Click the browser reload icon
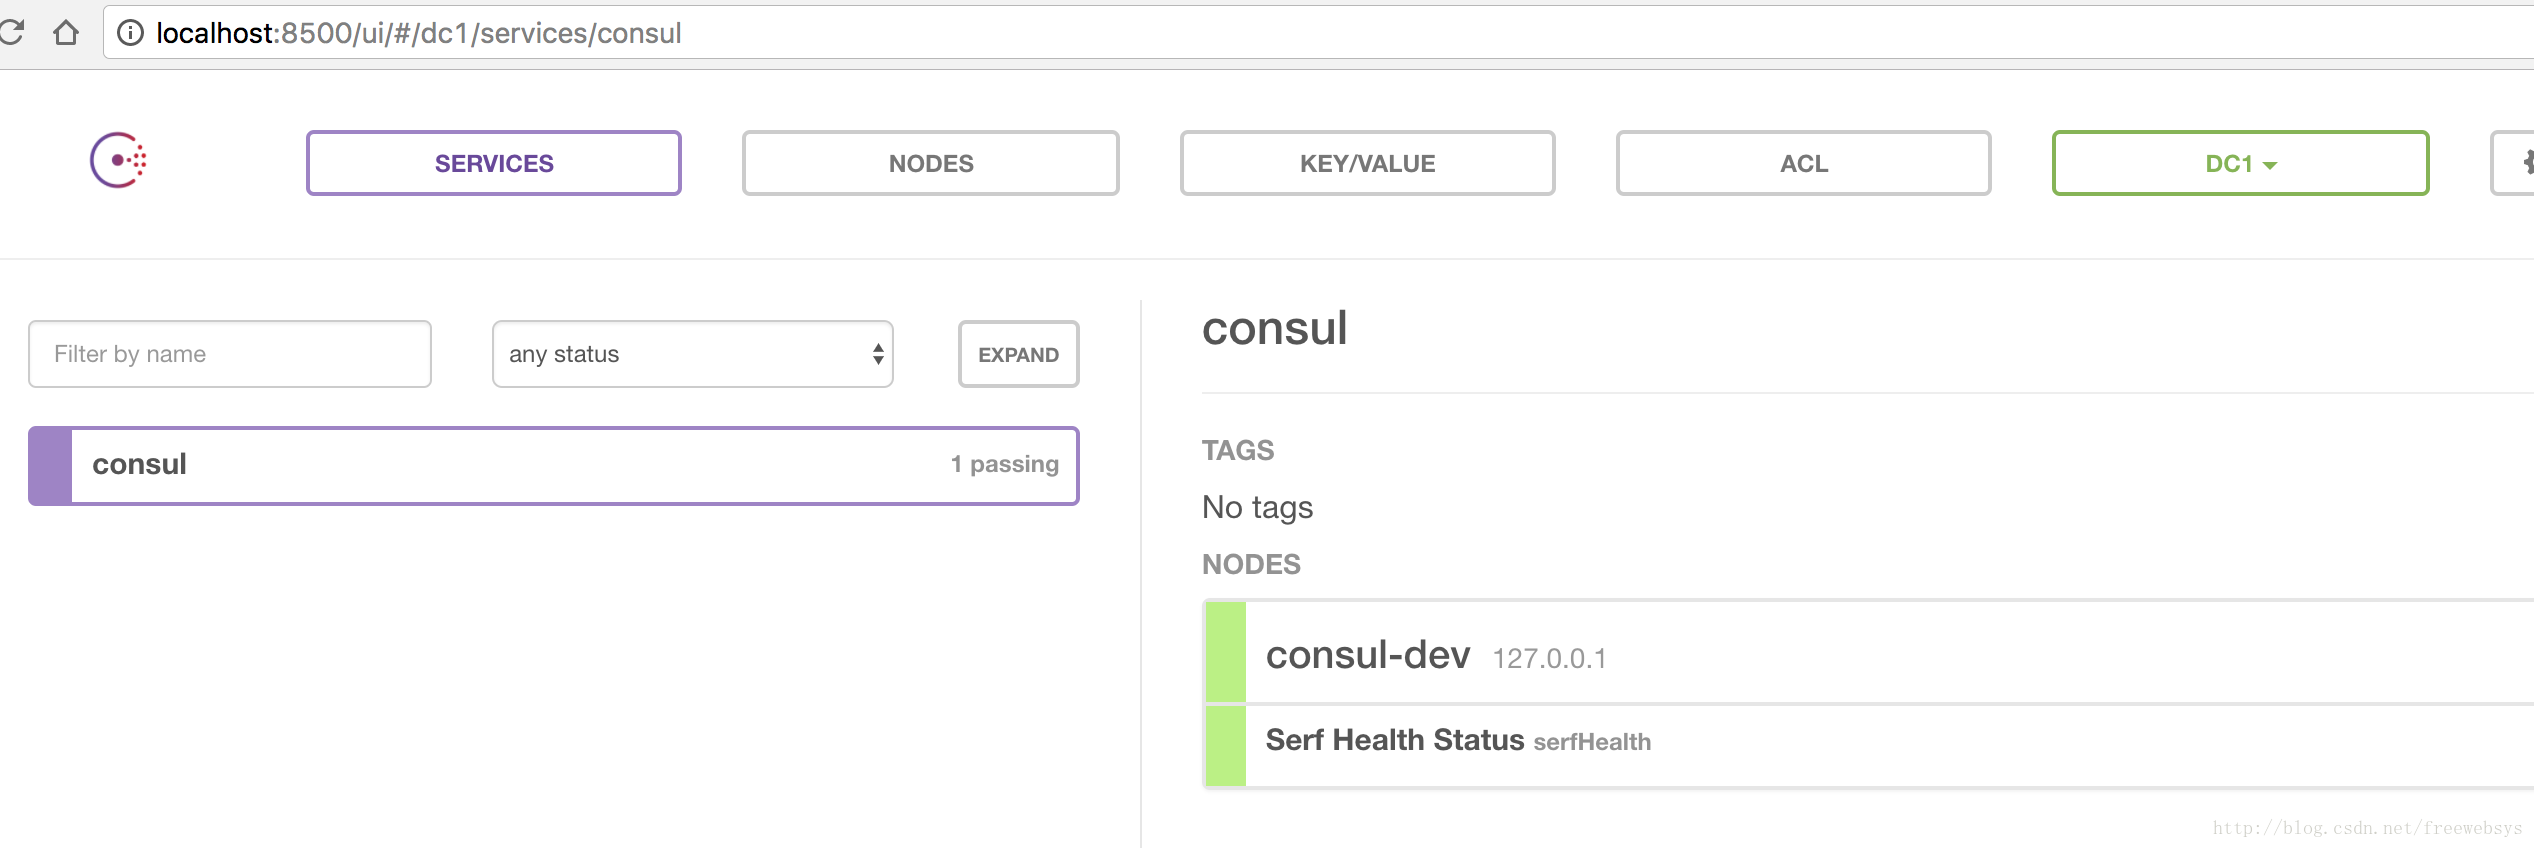Screen dimensions: 2534x848 11,33
